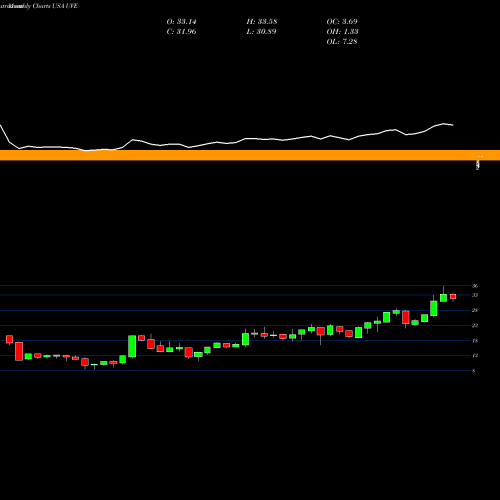Viewport: 500px width, 500px height.
Task: Click the chart title ending in USA UVE
Action: pyautogui.click(x=39, y=6)
